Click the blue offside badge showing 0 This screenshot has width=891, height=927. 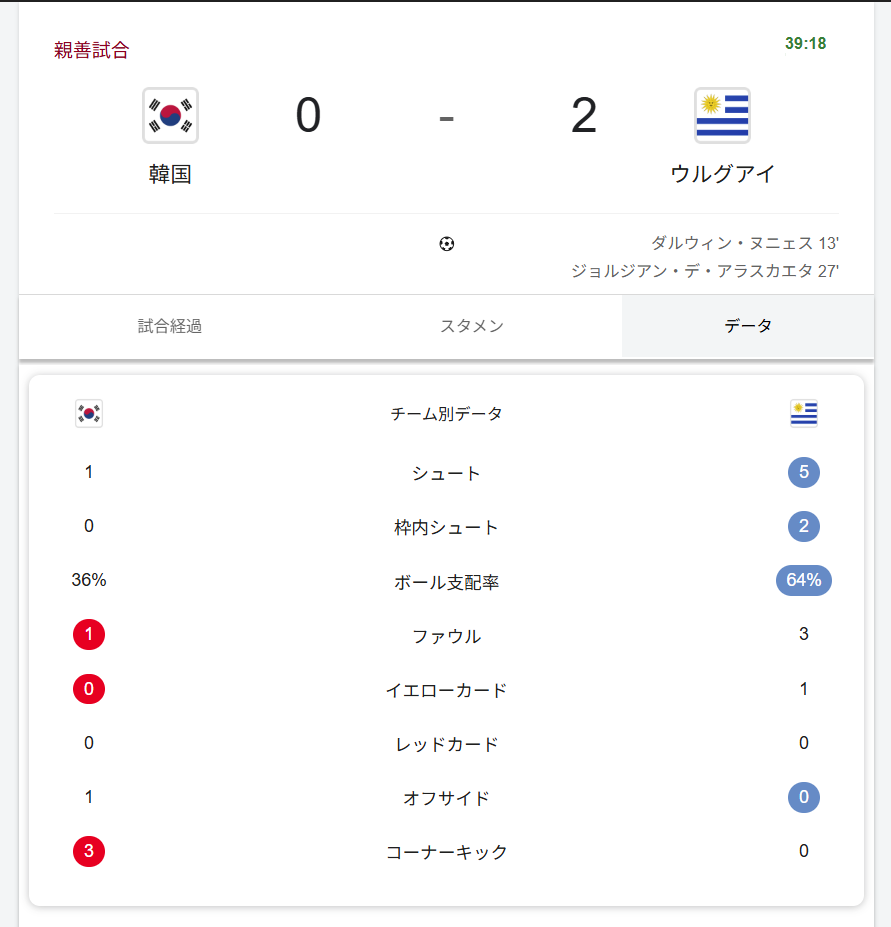pyautogui.click(x=803, y=797)
